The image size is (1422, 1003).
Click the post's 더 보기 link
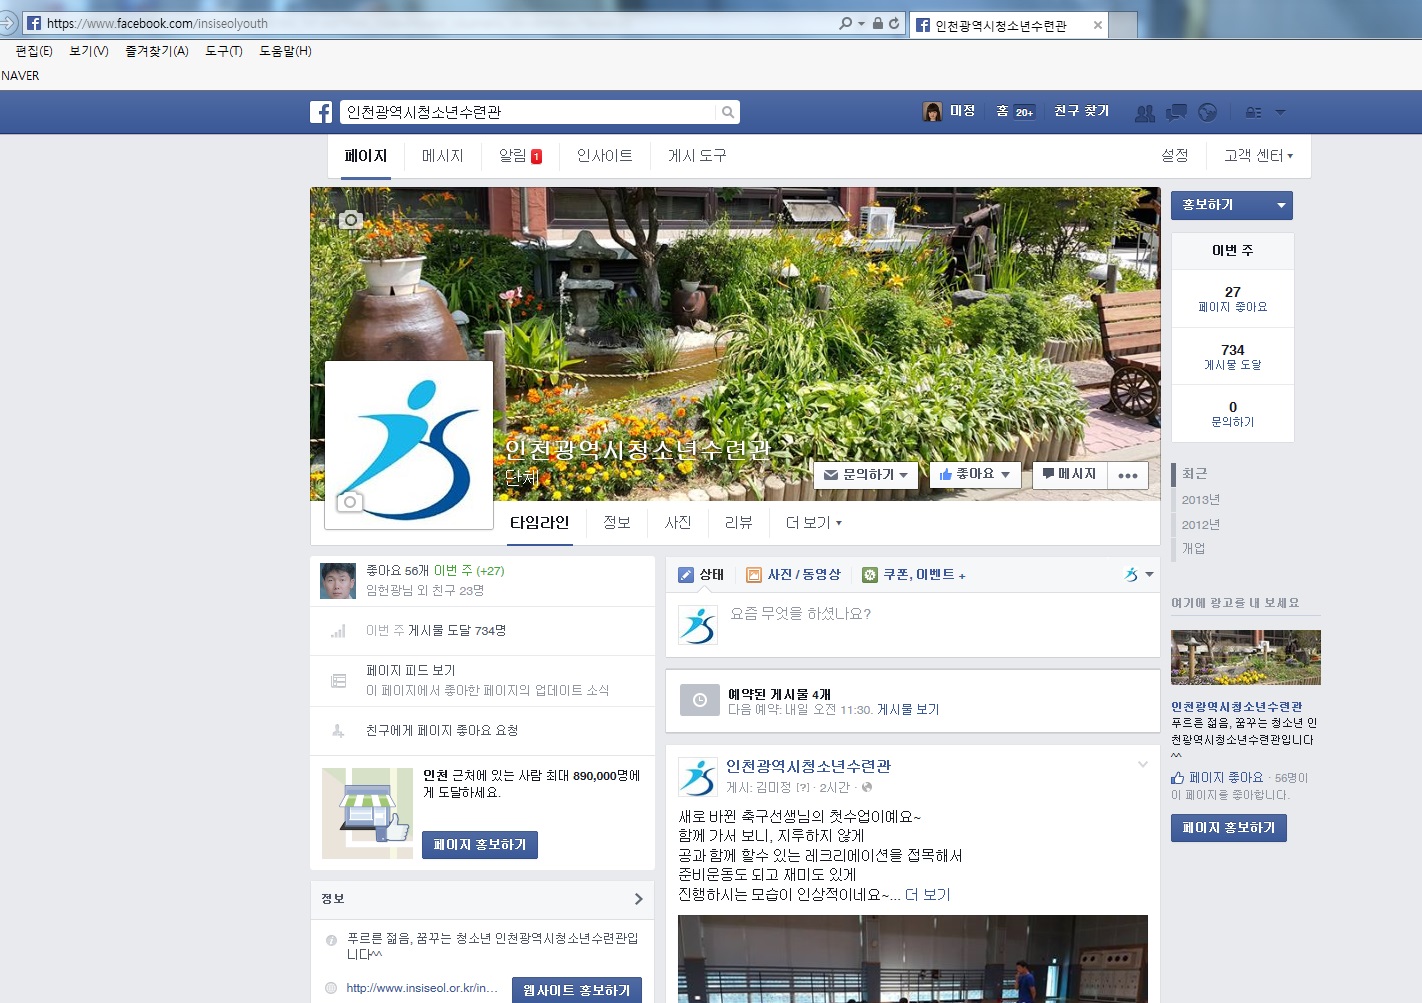click(x=928, y=895)
